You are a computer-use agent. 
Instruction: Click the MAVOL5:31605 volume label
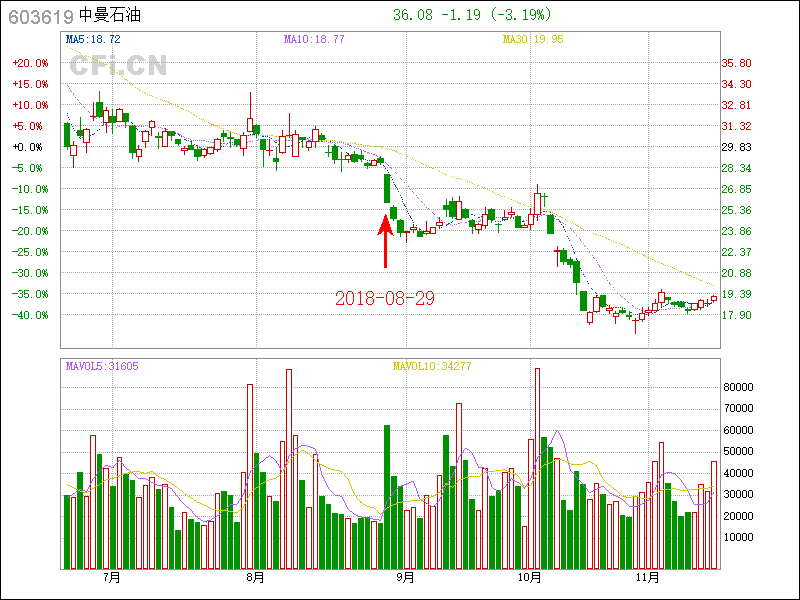102,366
